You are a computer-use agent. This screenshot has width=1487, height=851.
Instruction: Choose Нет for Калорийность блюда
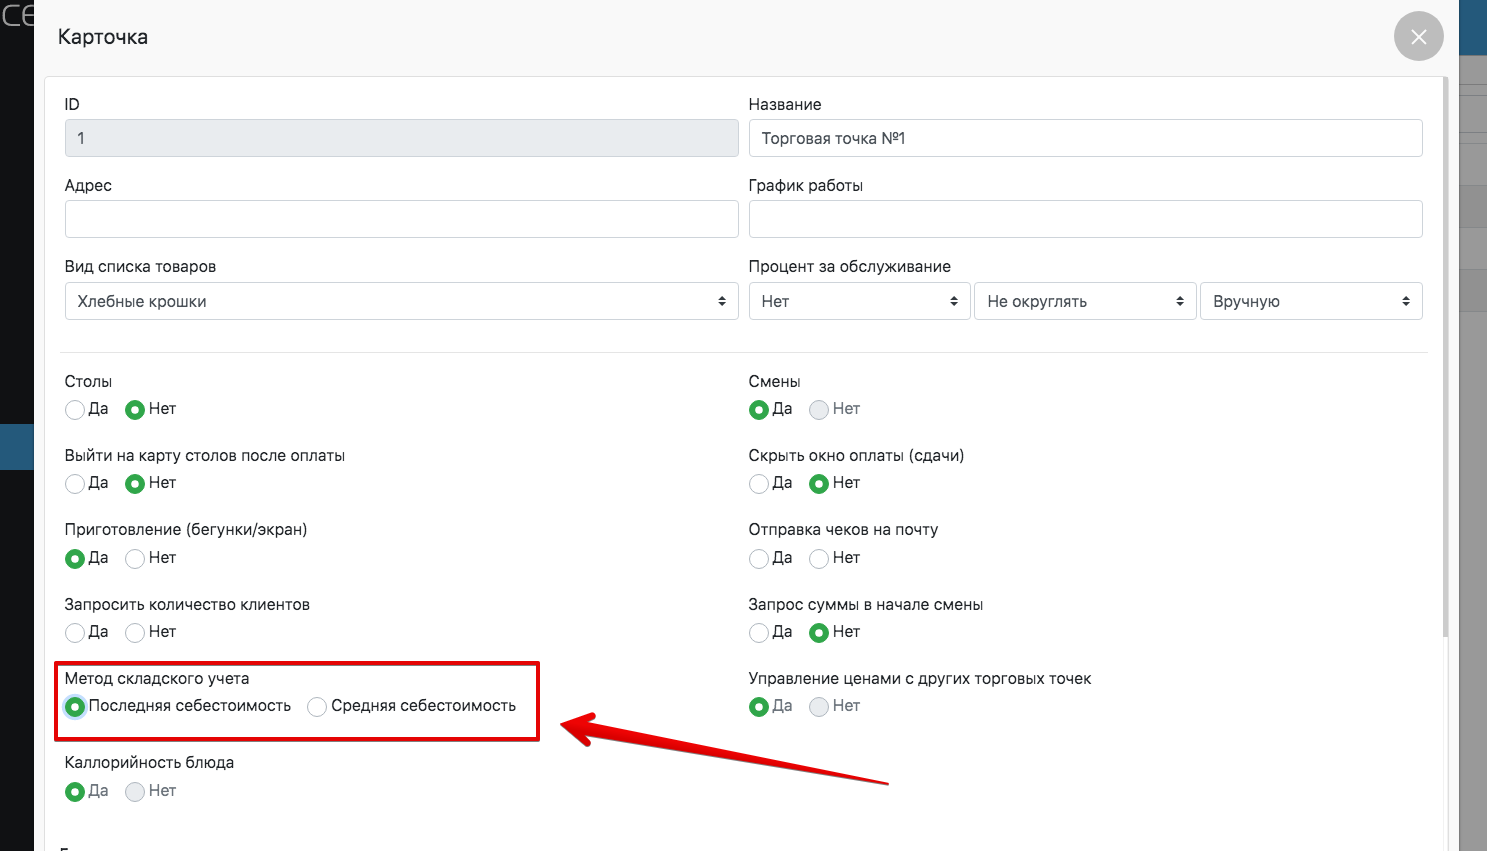(x=135, y=792)
